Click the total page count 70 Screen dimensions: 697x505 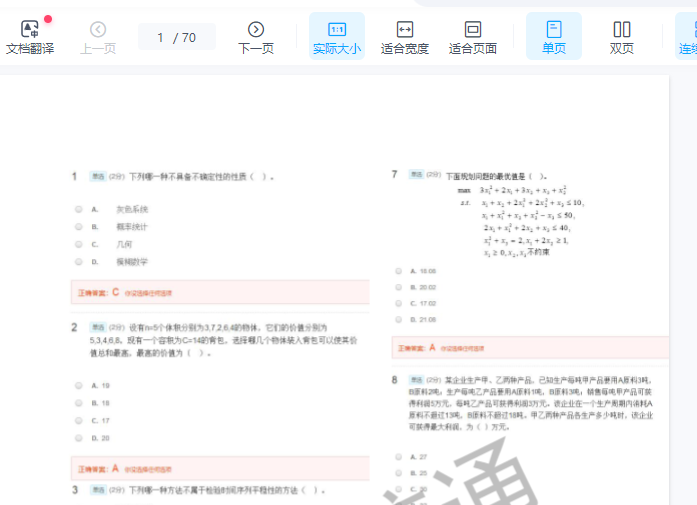188,37
